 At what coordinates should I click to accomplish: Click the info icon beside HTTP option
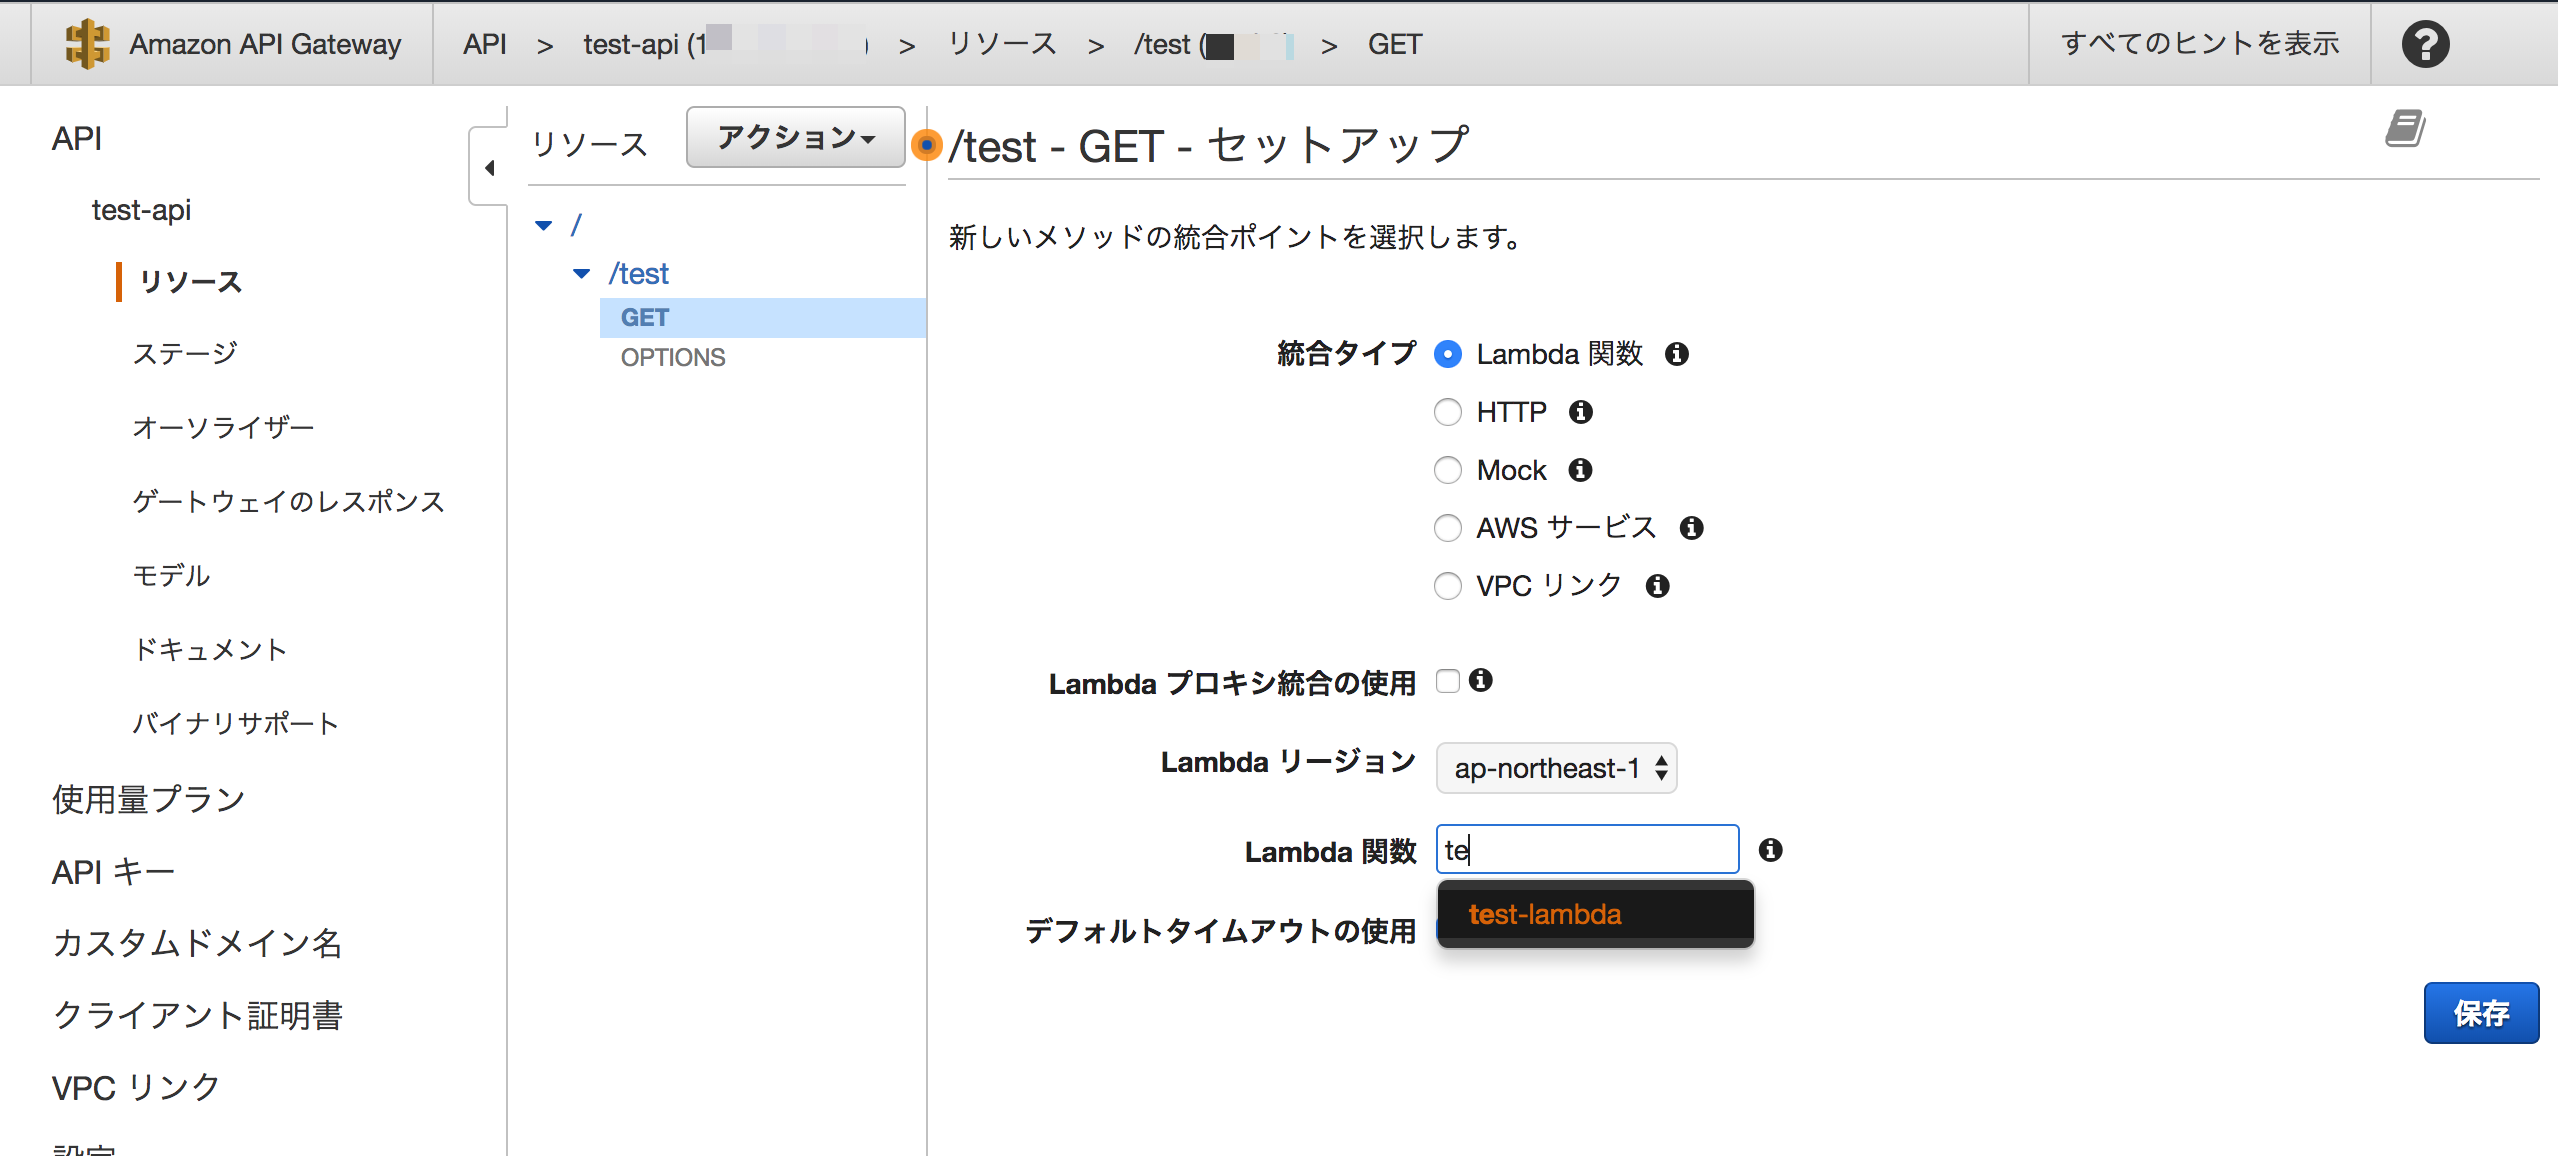click(x=1581, y=412)
